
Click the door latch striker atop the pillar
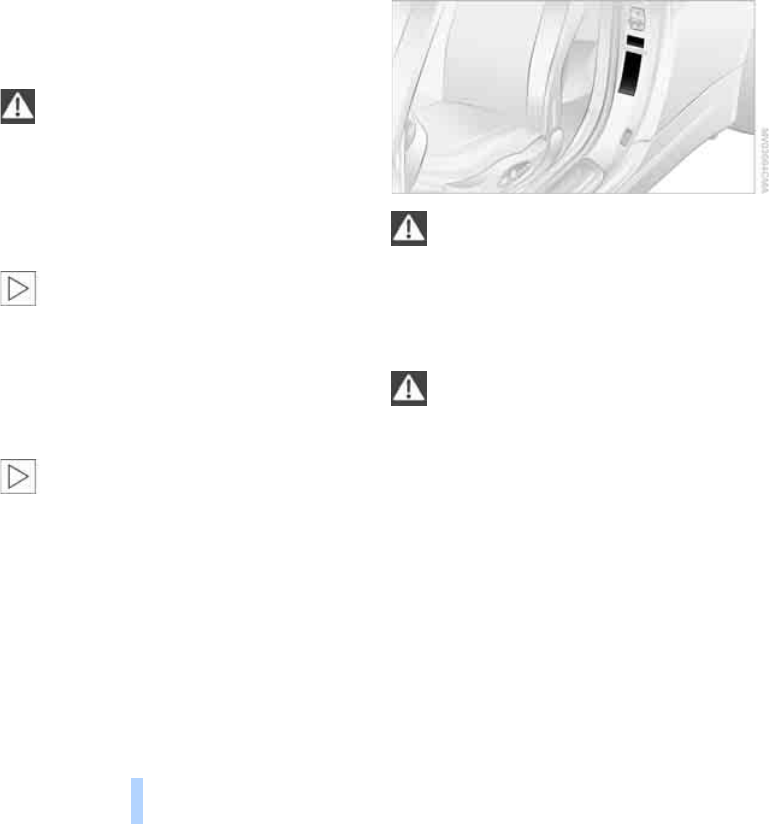point(637,19)
